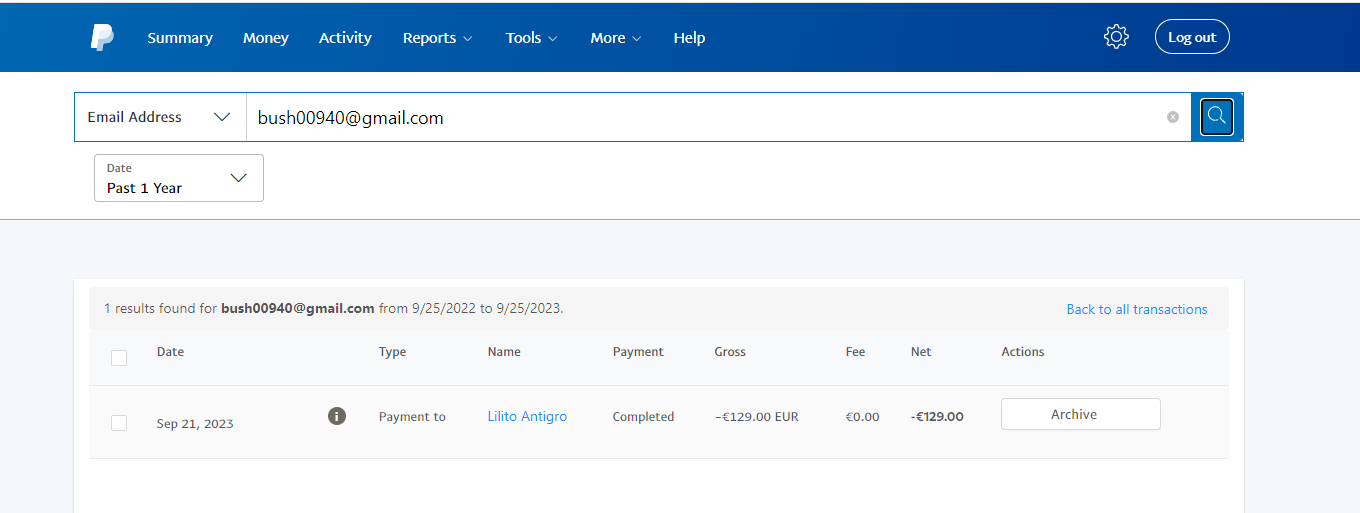Screen dimensions: 1360x513
Task: Open the Email Address search type dropdown
Action: coord(160,117)
